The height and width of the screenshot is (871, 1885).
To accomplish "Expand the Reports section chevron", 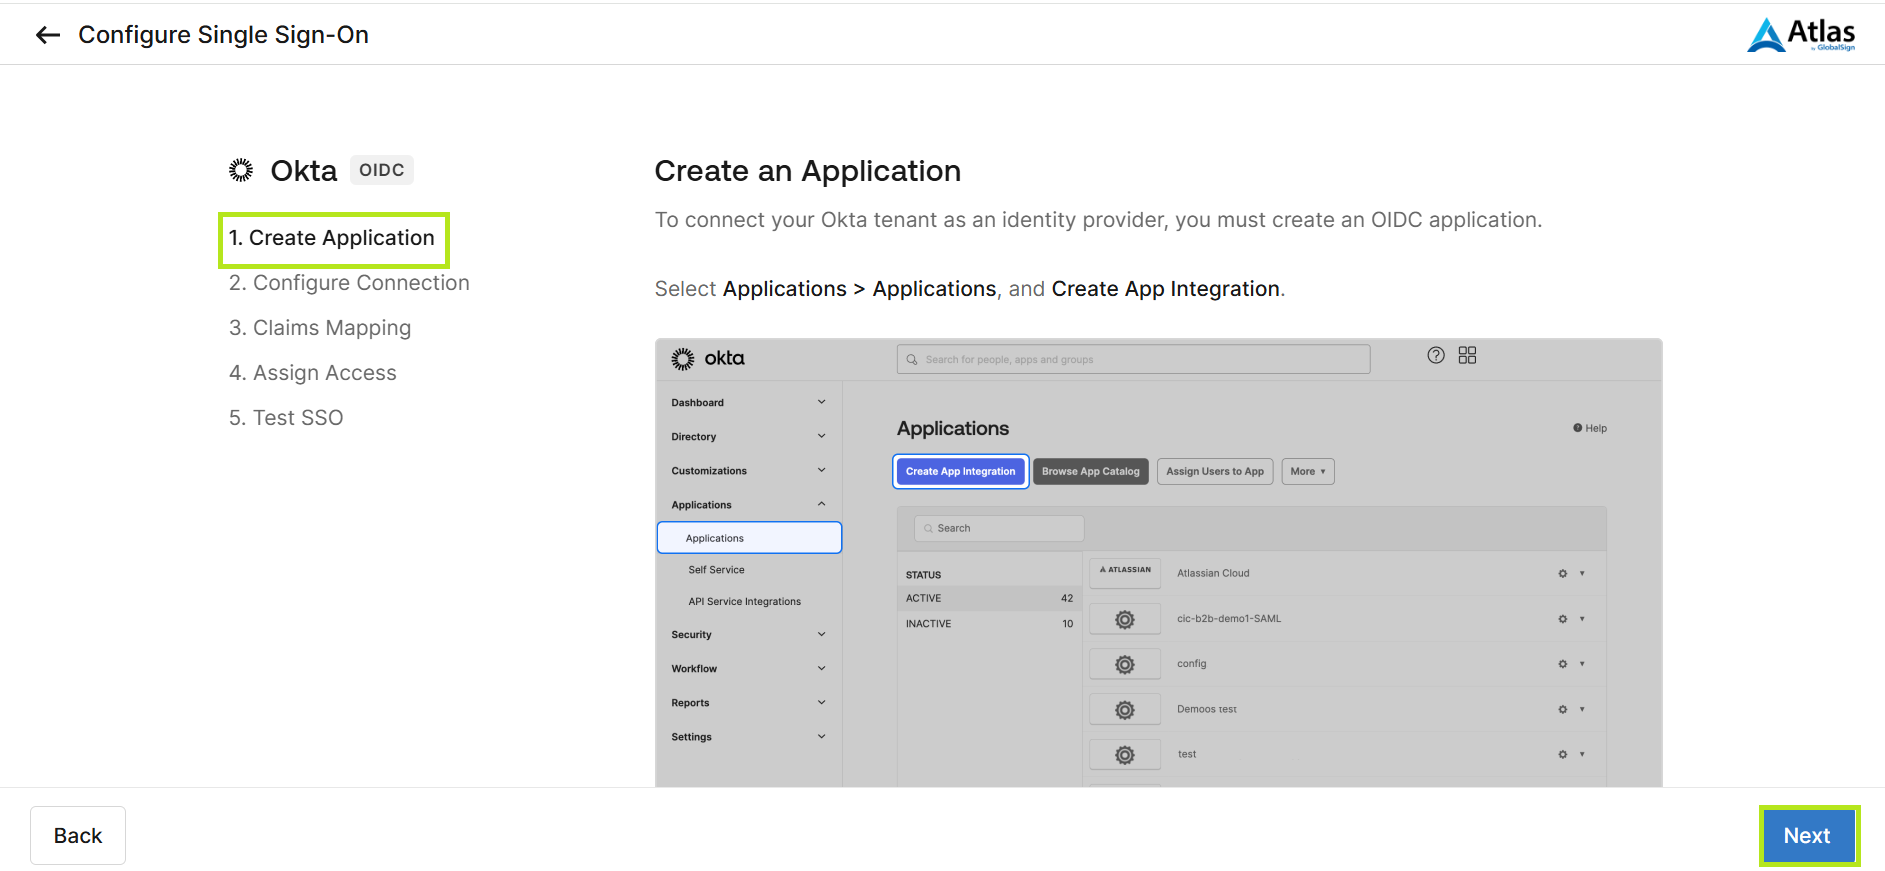I will click(822, 702).
